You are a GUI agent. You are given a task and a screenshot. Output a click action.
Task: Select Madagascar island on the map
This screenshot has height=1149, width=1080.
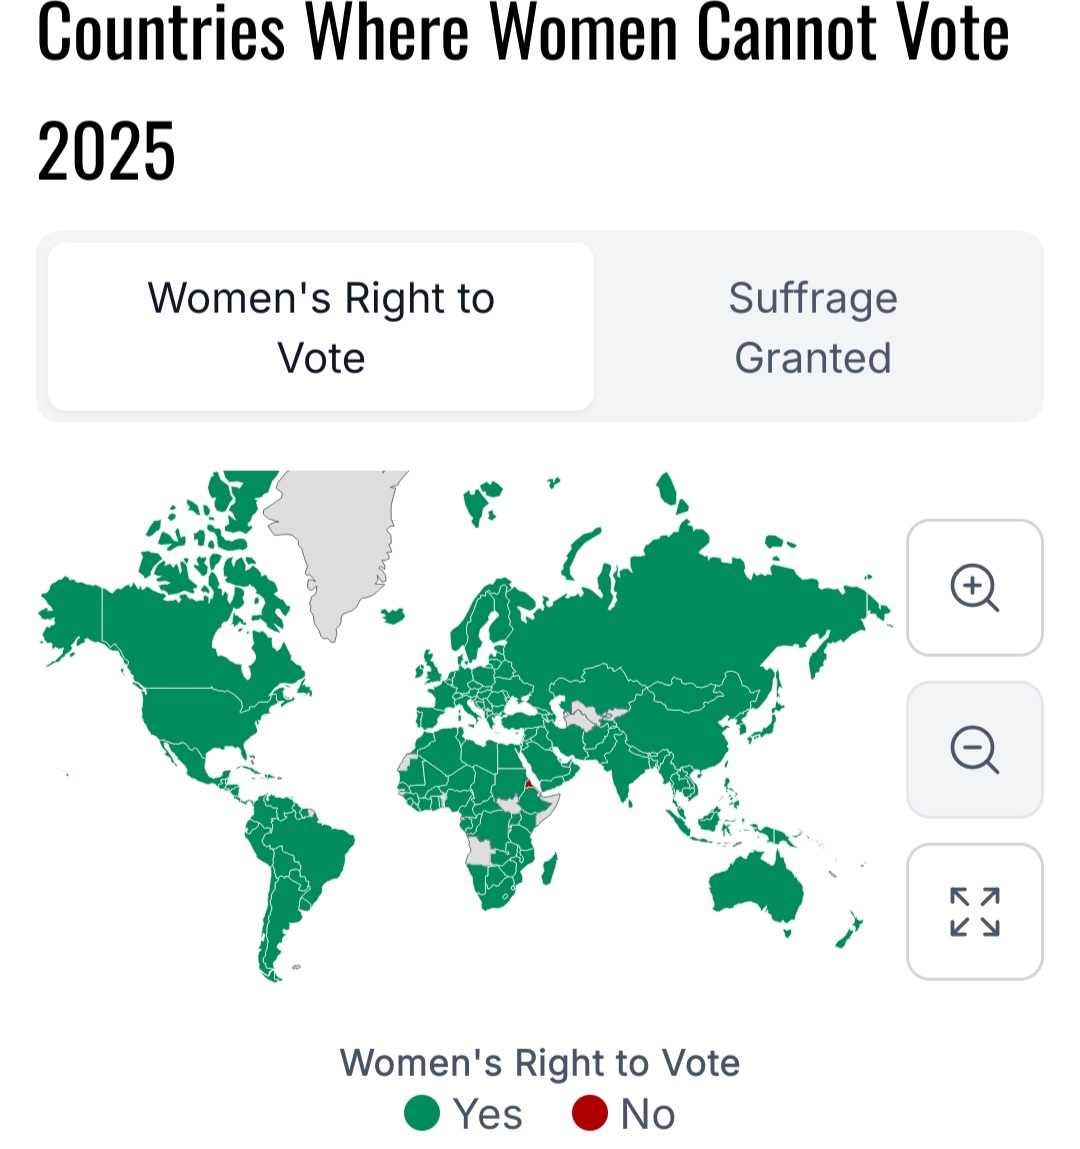(x=550, y=869)
